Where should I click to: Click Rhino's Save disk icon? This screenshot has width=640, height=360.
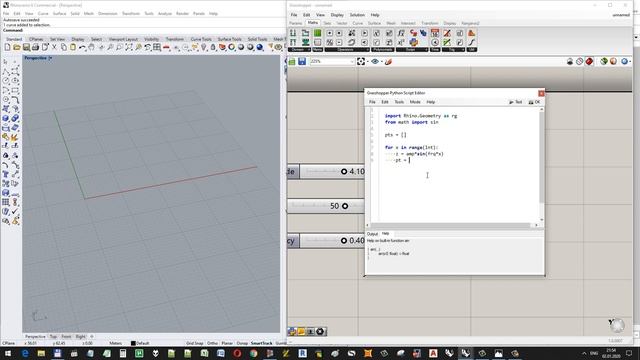26,47
